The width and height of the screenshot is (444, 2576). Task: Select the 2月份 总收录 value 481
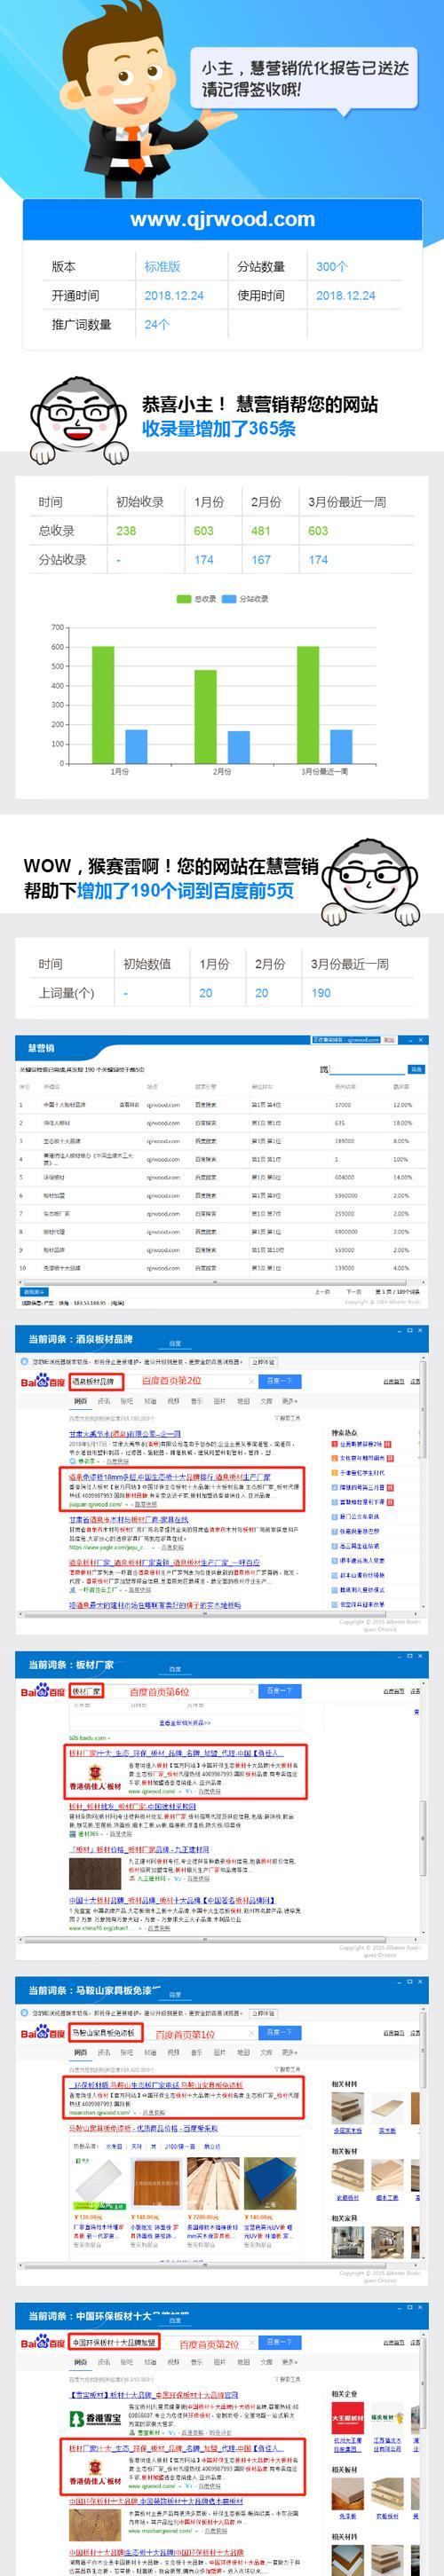261,531
